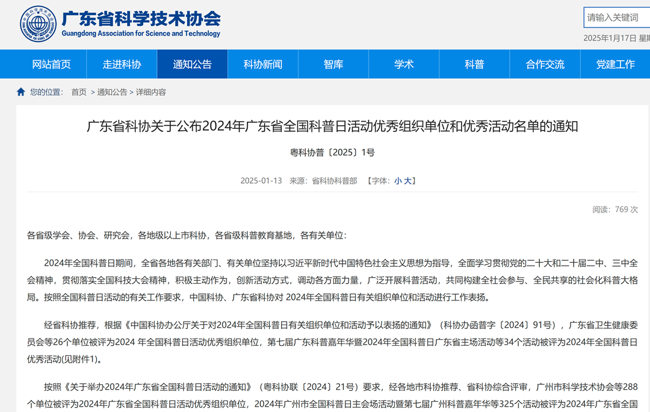
Task: Click the 通知公告 breadcrumb link
Action: coord(112,92)
